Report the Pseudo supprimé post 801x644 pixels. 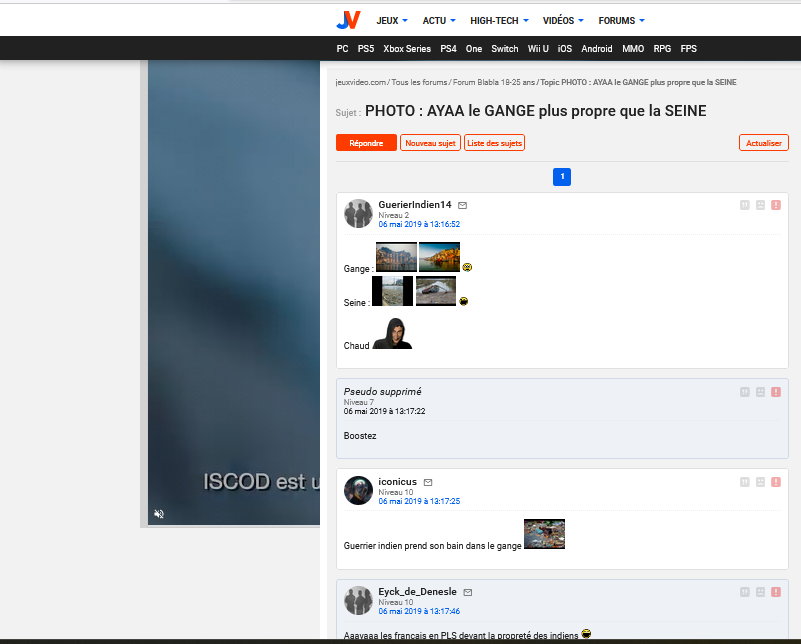coord(776,392)
